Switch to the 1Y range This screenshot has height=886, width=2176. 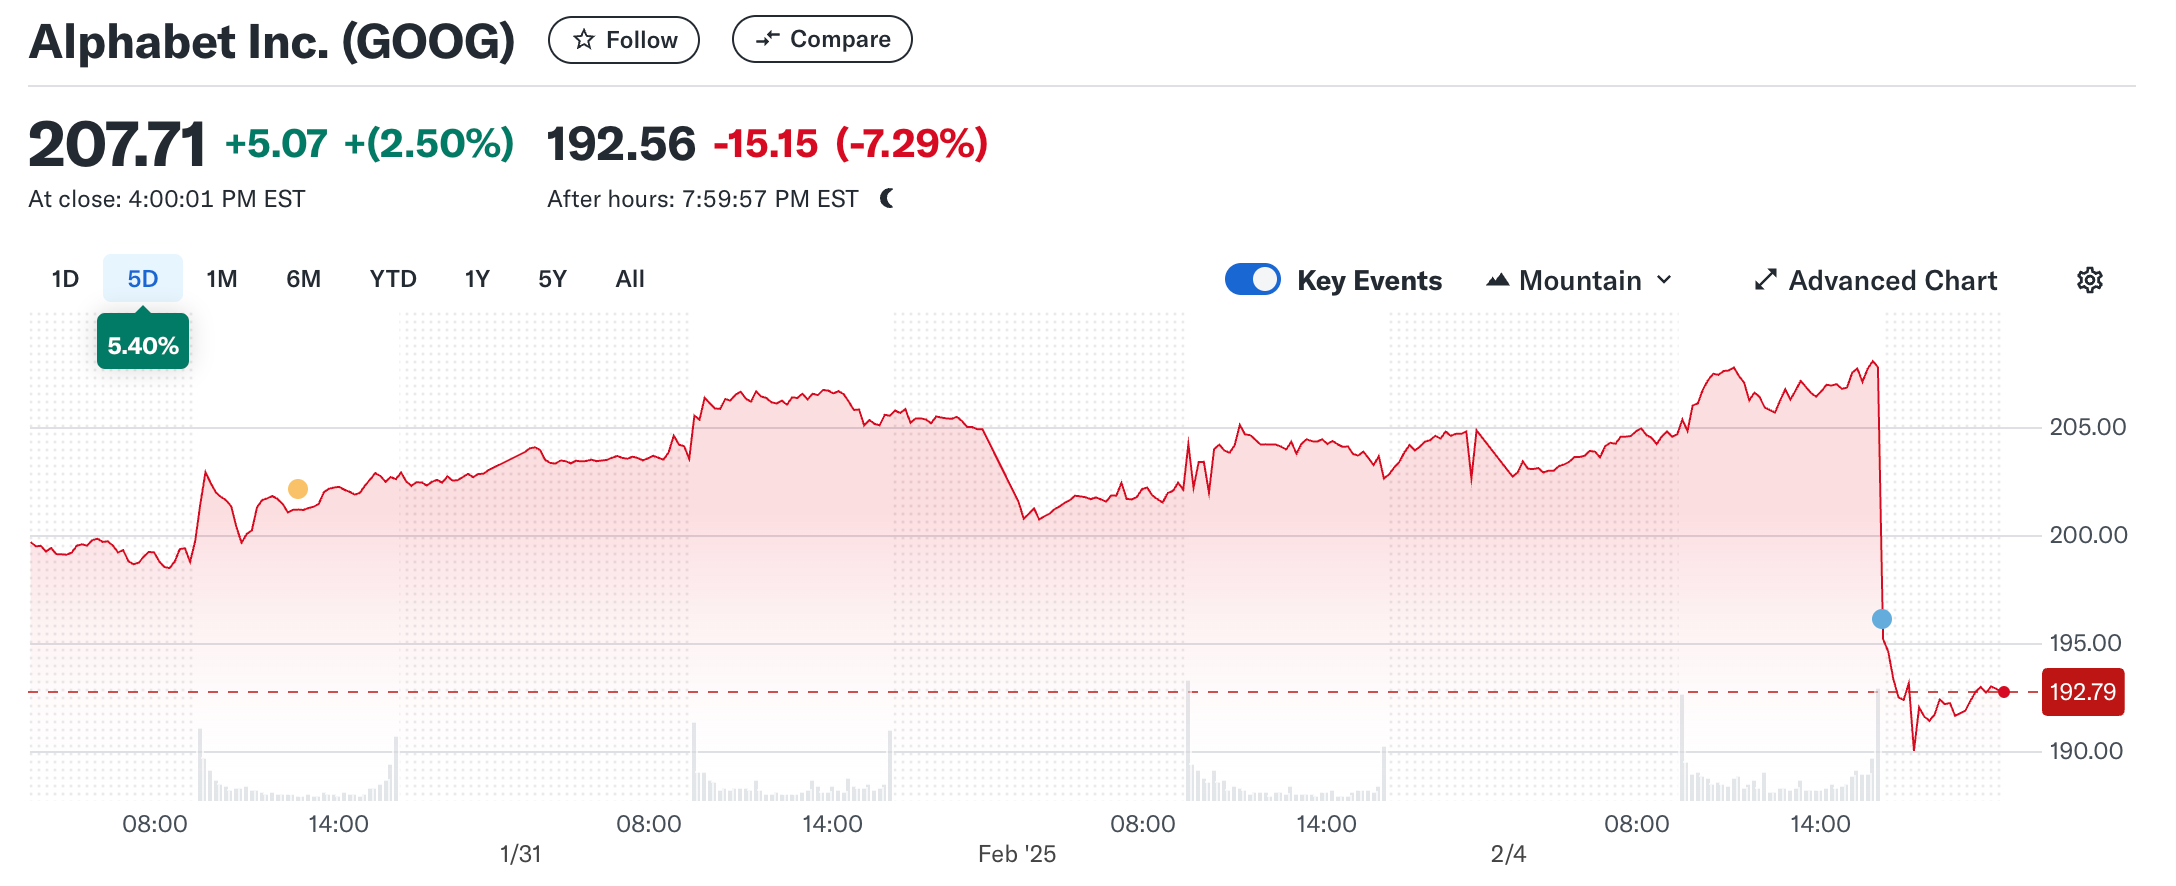pos(477,279)
